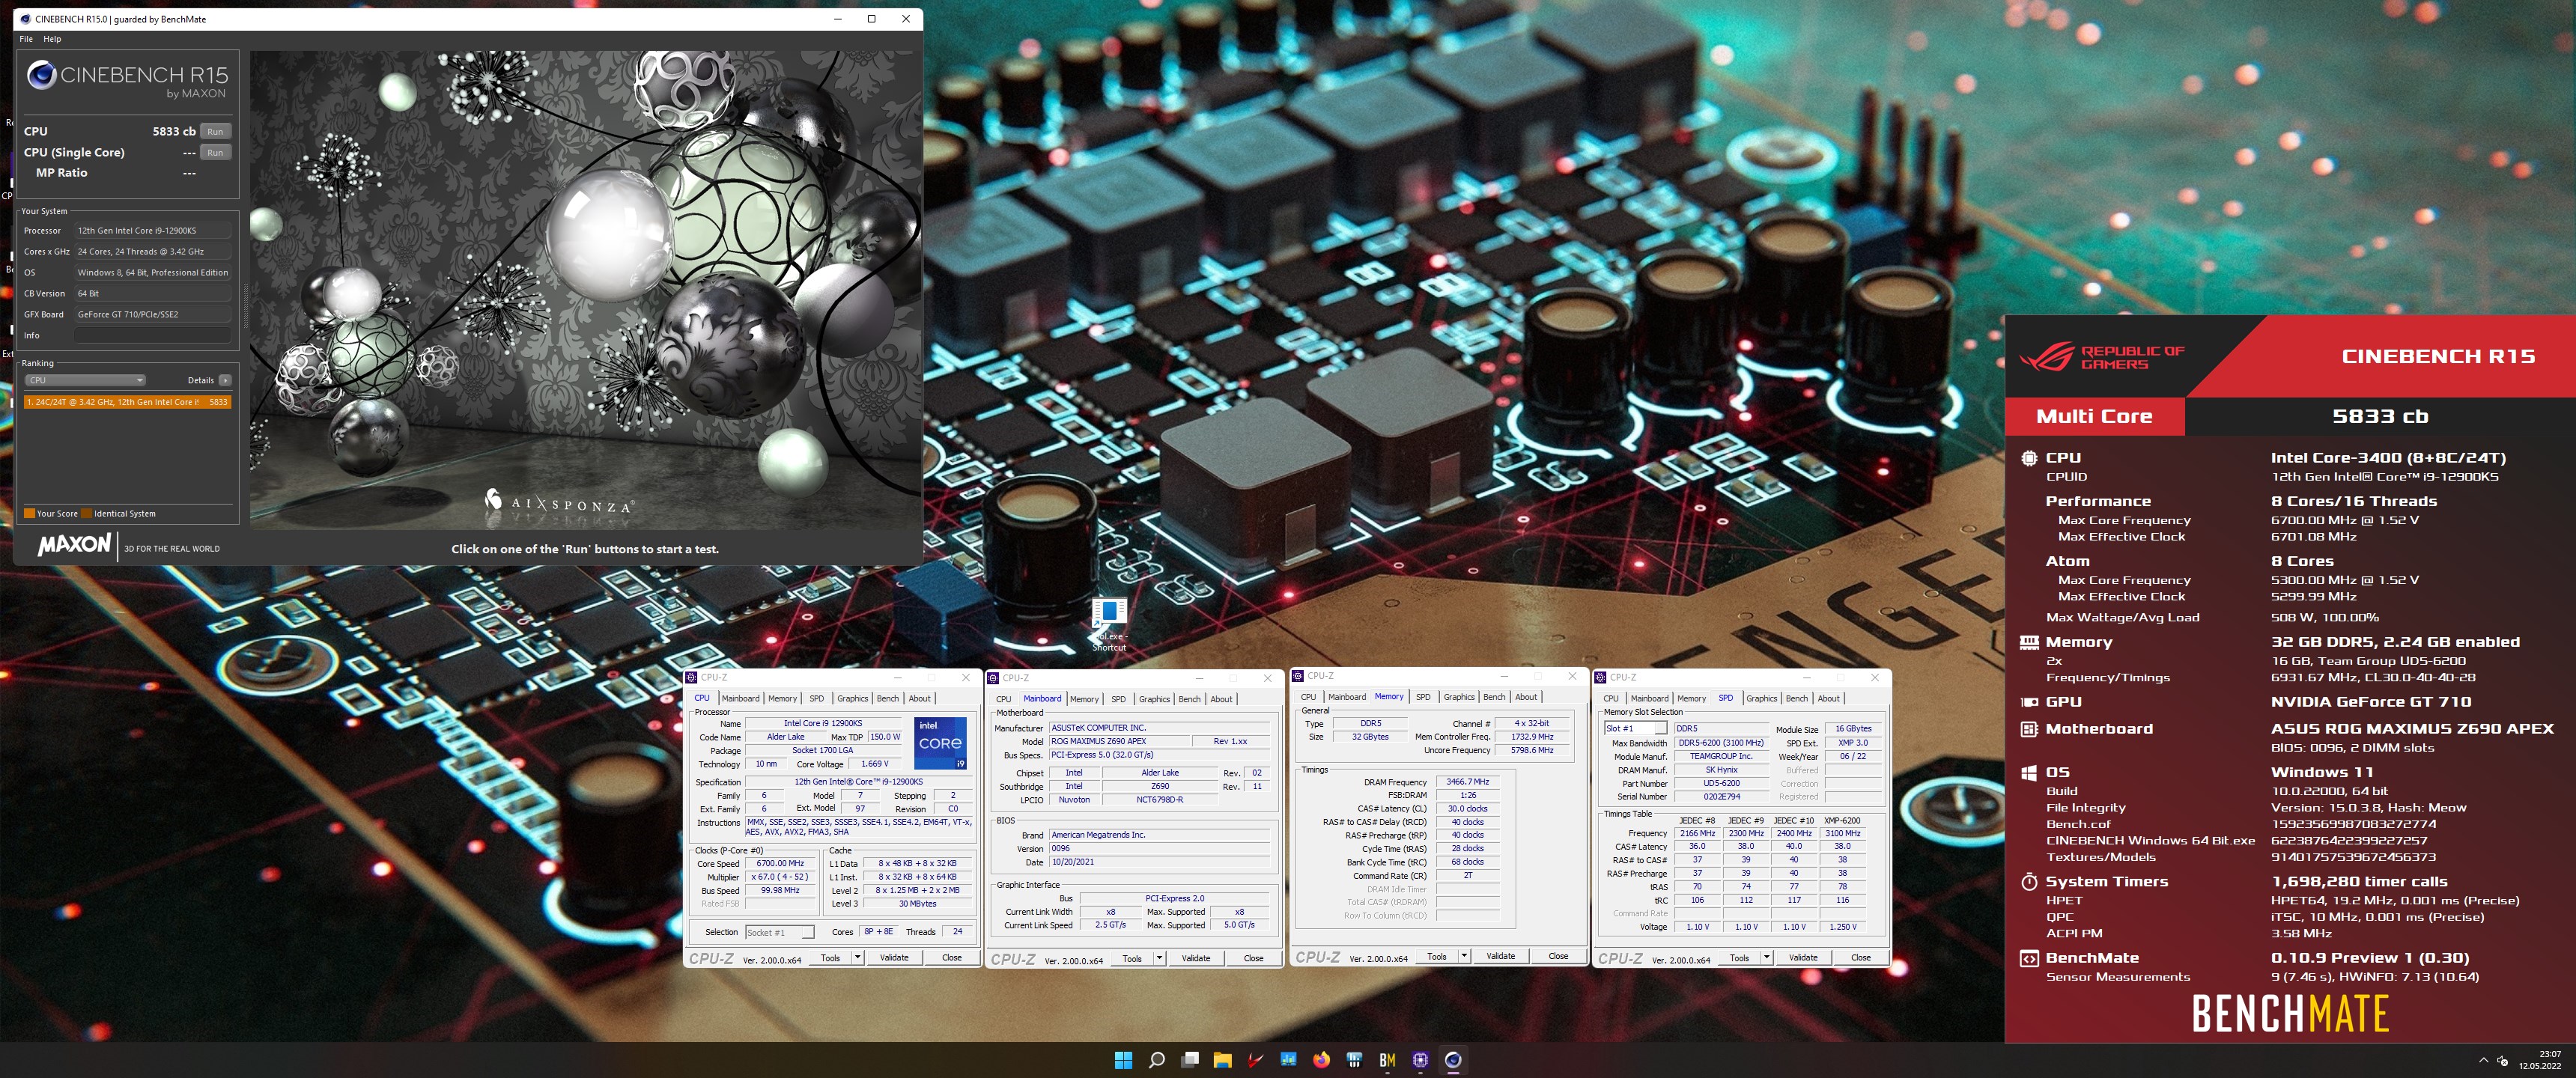The width and height of the screenshot is (2576, 1078).
Task: Click Core Speed value 6700.00 MHz
Action: click(x=780, y=863)
